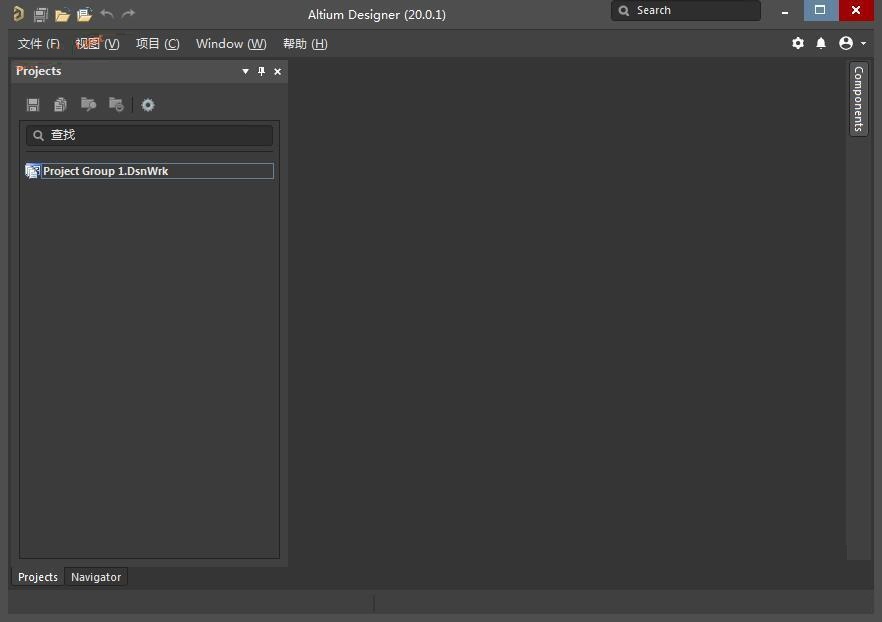882x622 pixels.
Task: Minimize the Altium Designer window
Action: click(x=785, y=11)
